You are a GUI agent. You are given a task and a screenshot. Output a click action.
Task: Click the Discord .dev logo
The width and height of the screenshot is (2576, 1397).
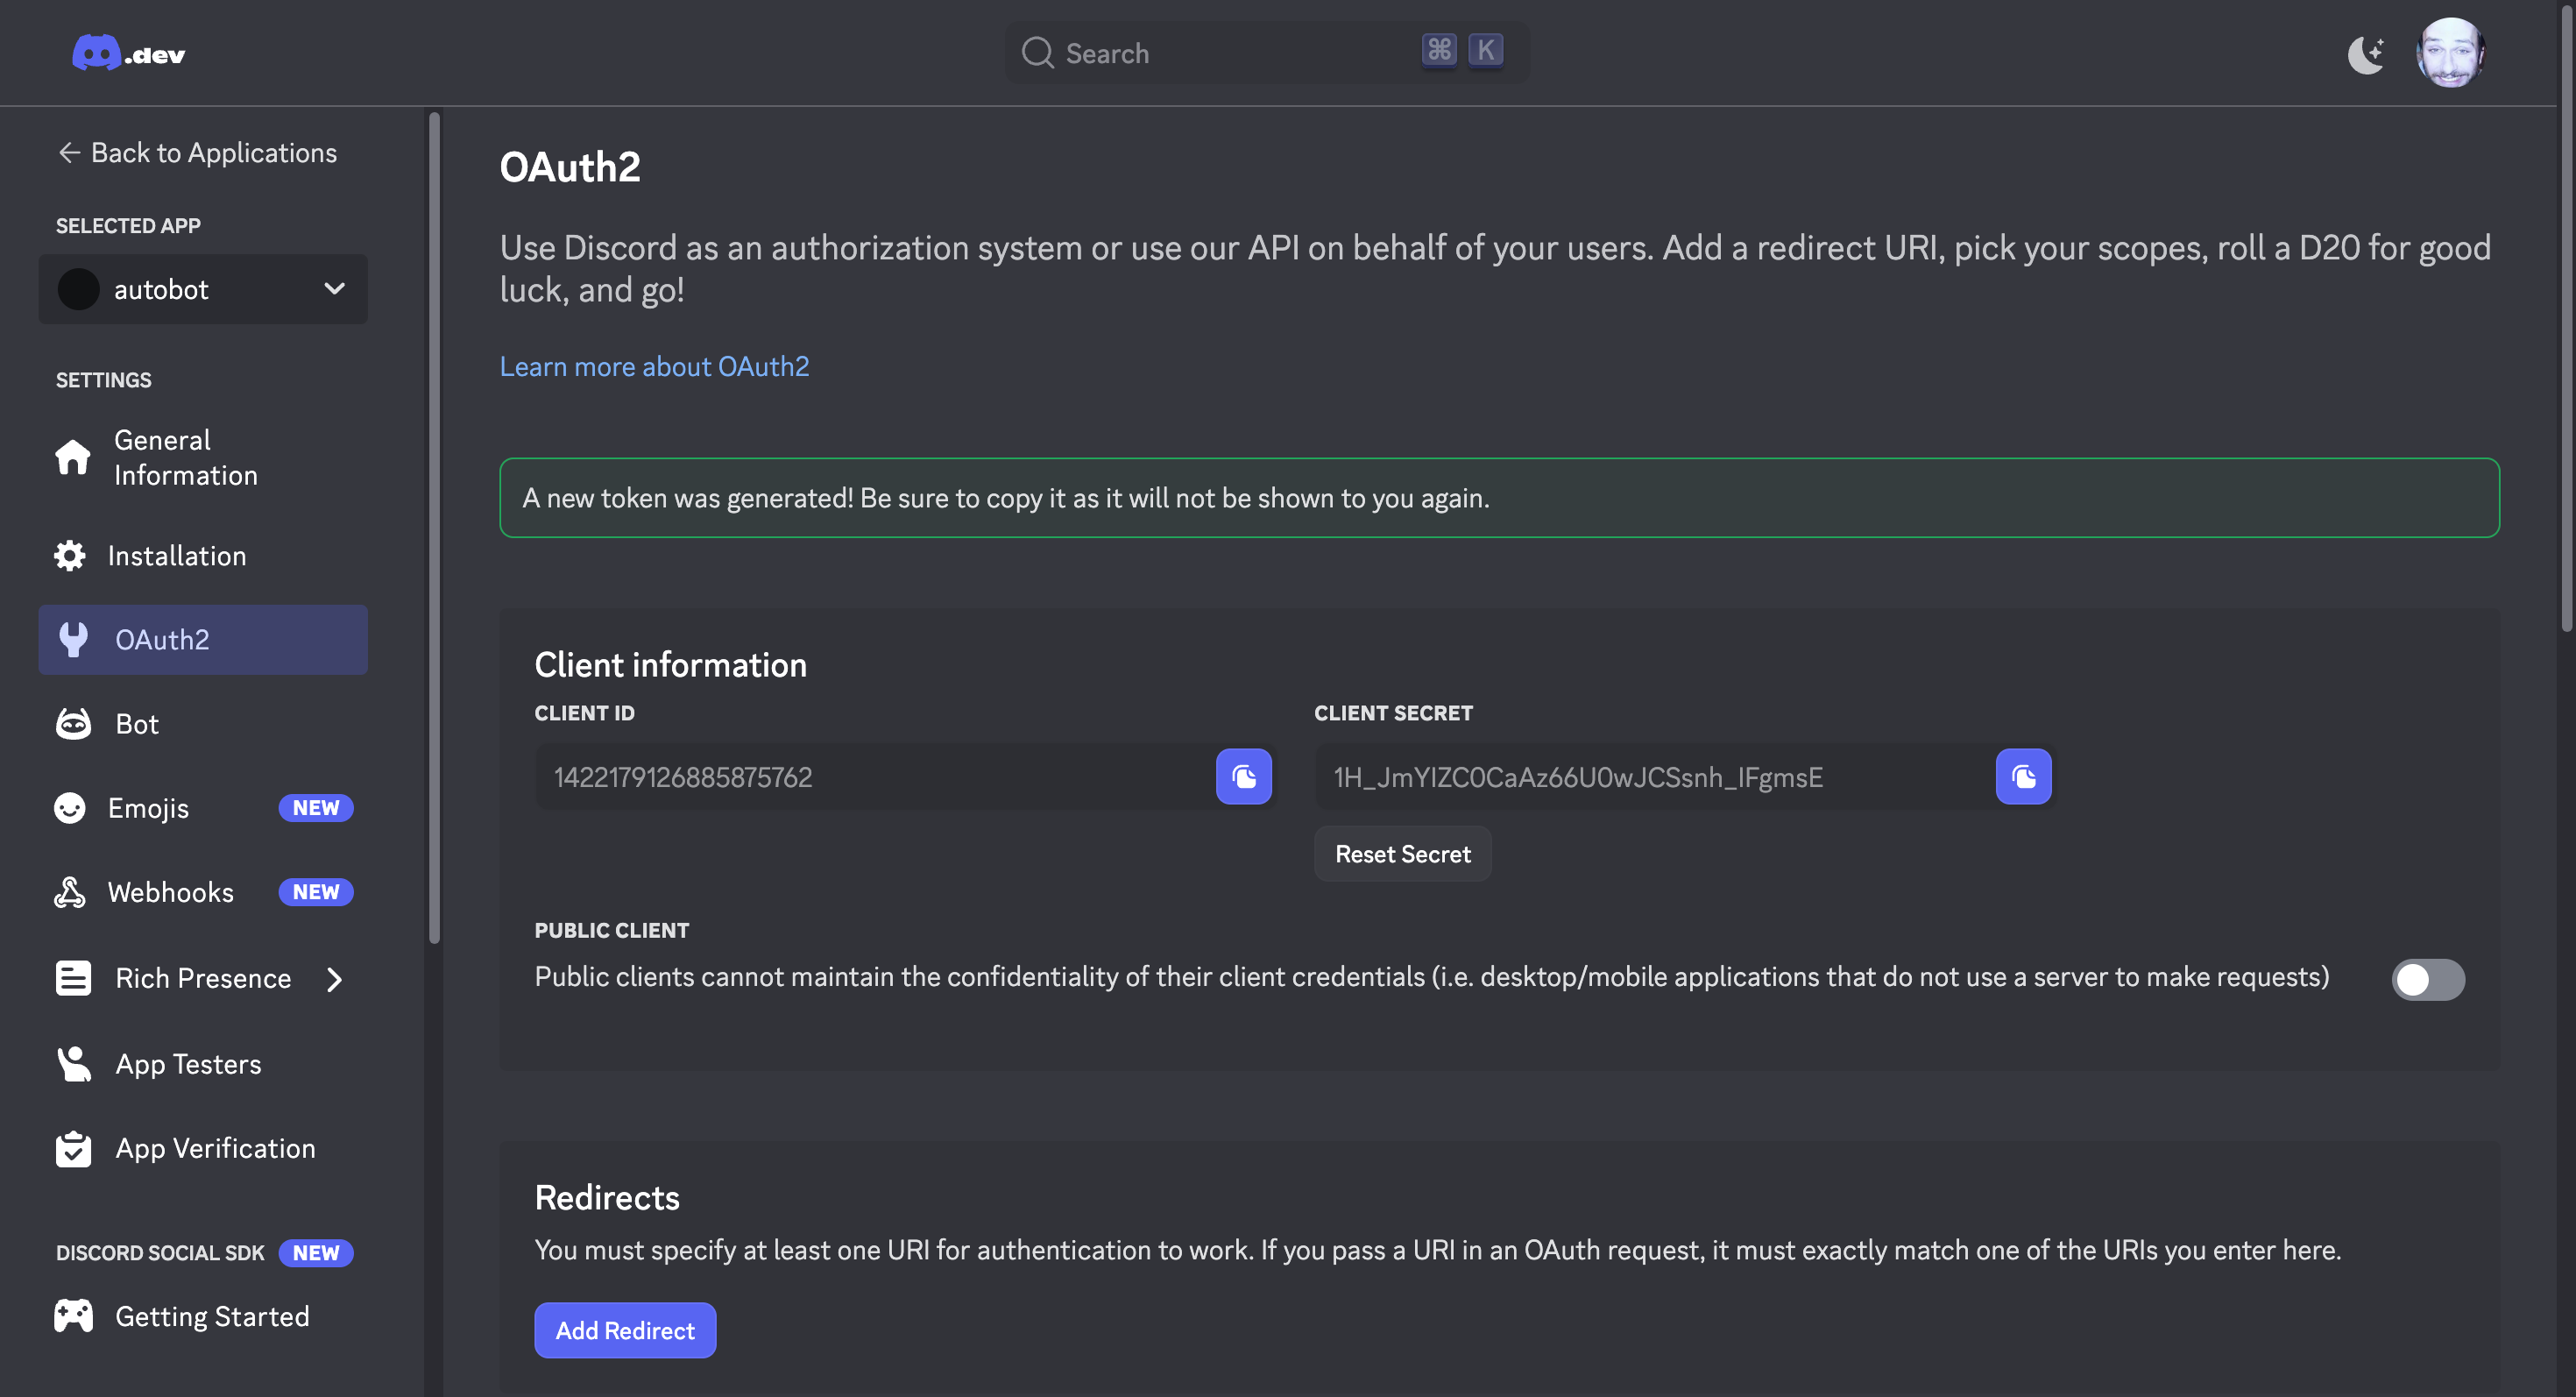(x=128, y=53)
